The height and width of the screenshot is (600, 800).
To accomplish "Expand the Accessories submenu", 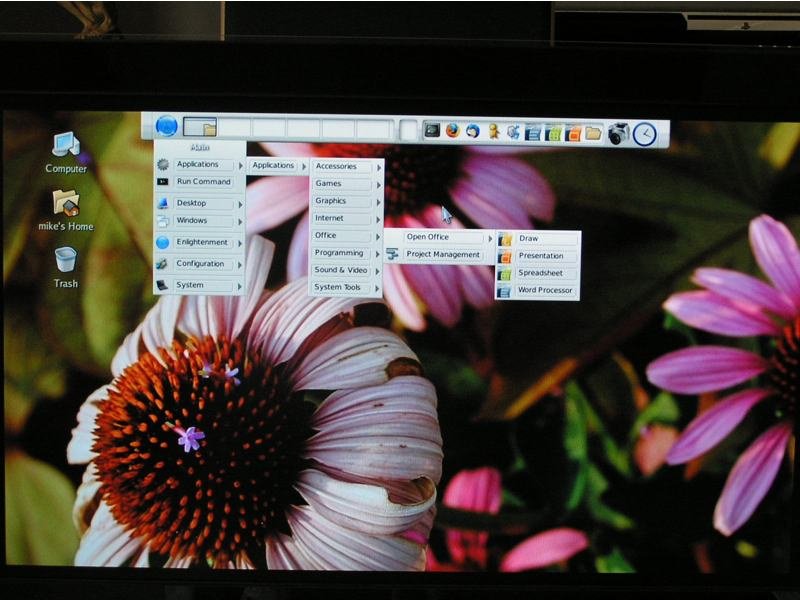I will point(346,167).
